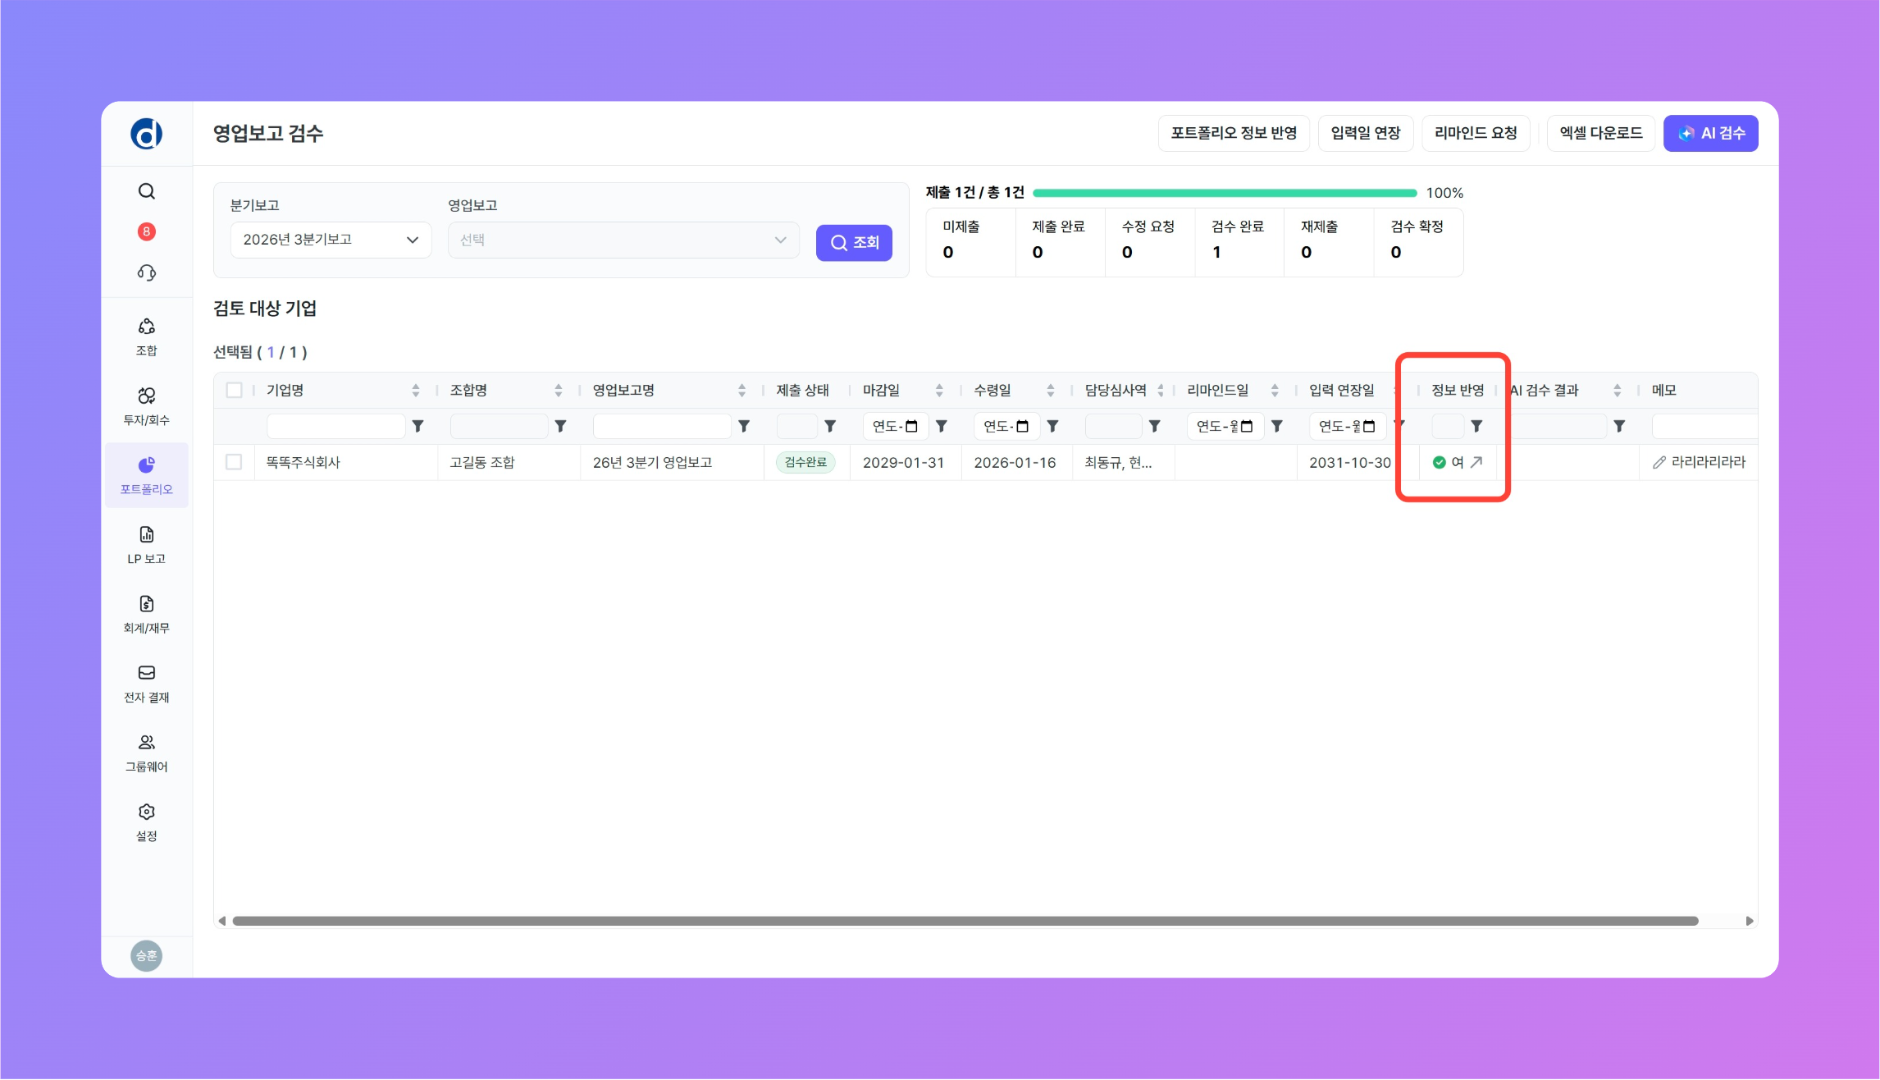Click the 기업명 filter text field
Screen dimensions: 1880x1080
tap(336, 426)
